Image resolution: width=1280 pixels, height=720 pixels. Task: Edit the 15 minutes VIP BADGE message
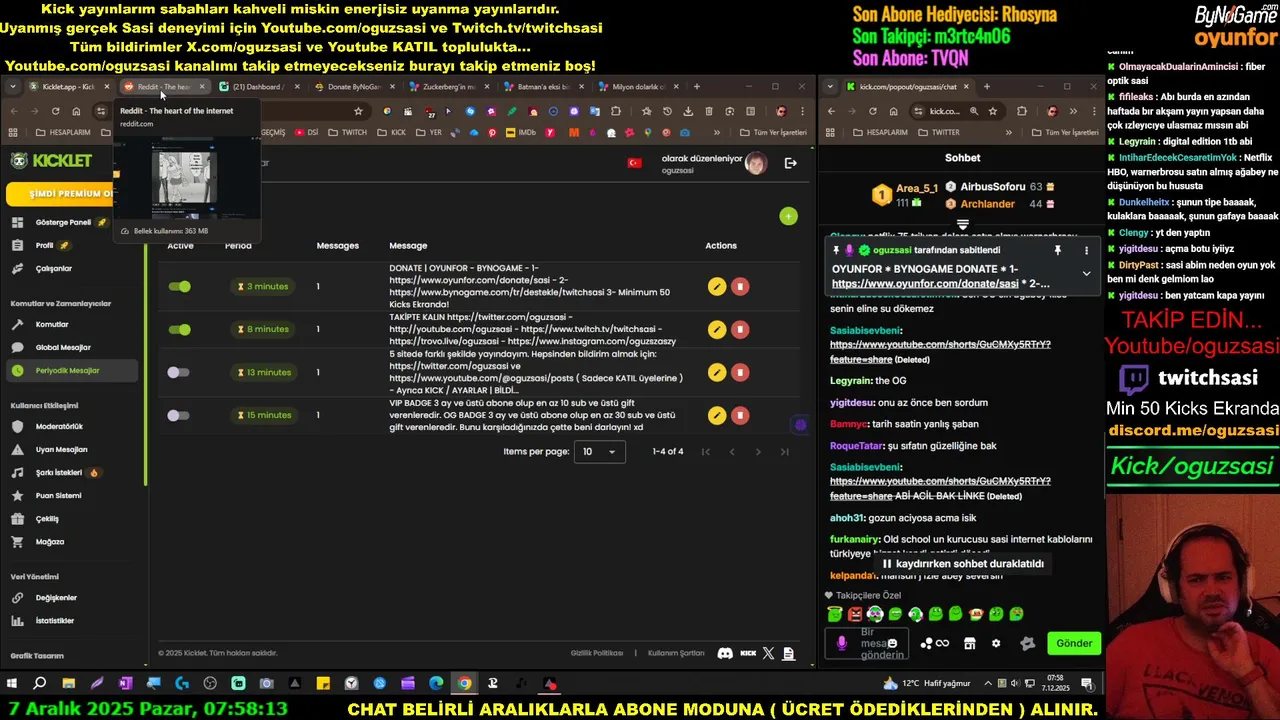coord(716,415)
